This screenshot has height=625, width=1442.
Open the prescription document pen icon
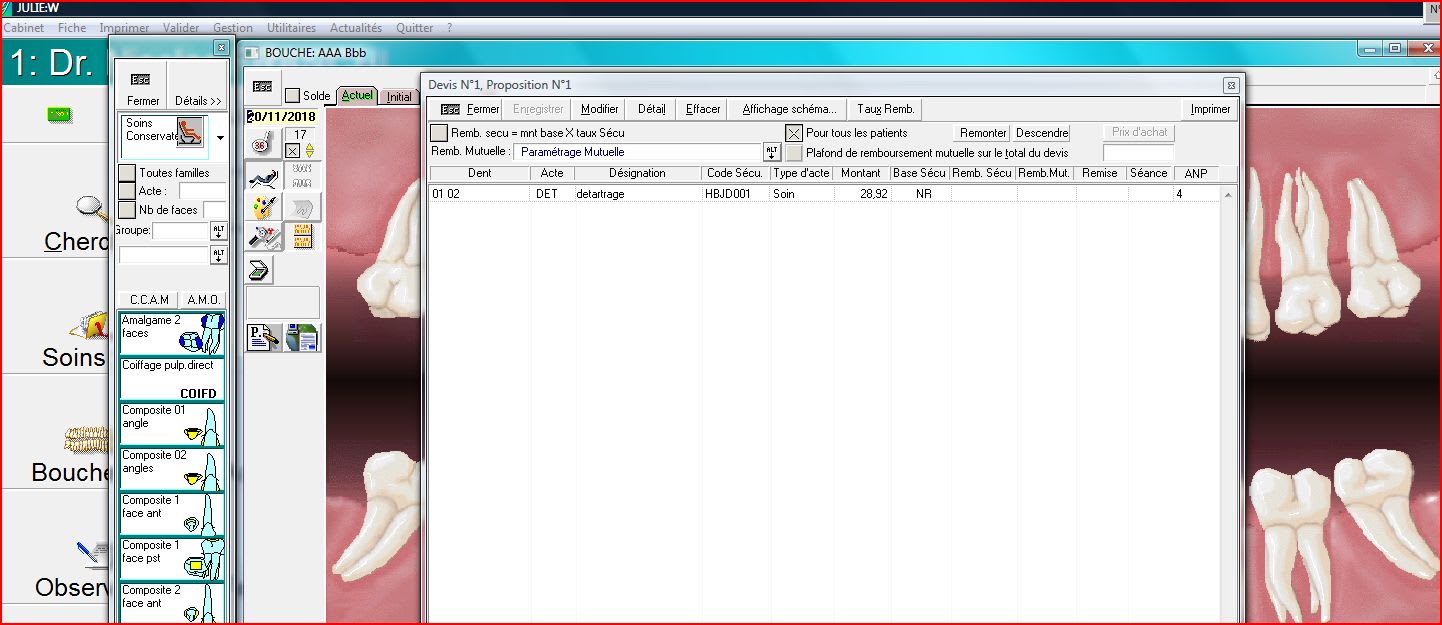[263, 338]
